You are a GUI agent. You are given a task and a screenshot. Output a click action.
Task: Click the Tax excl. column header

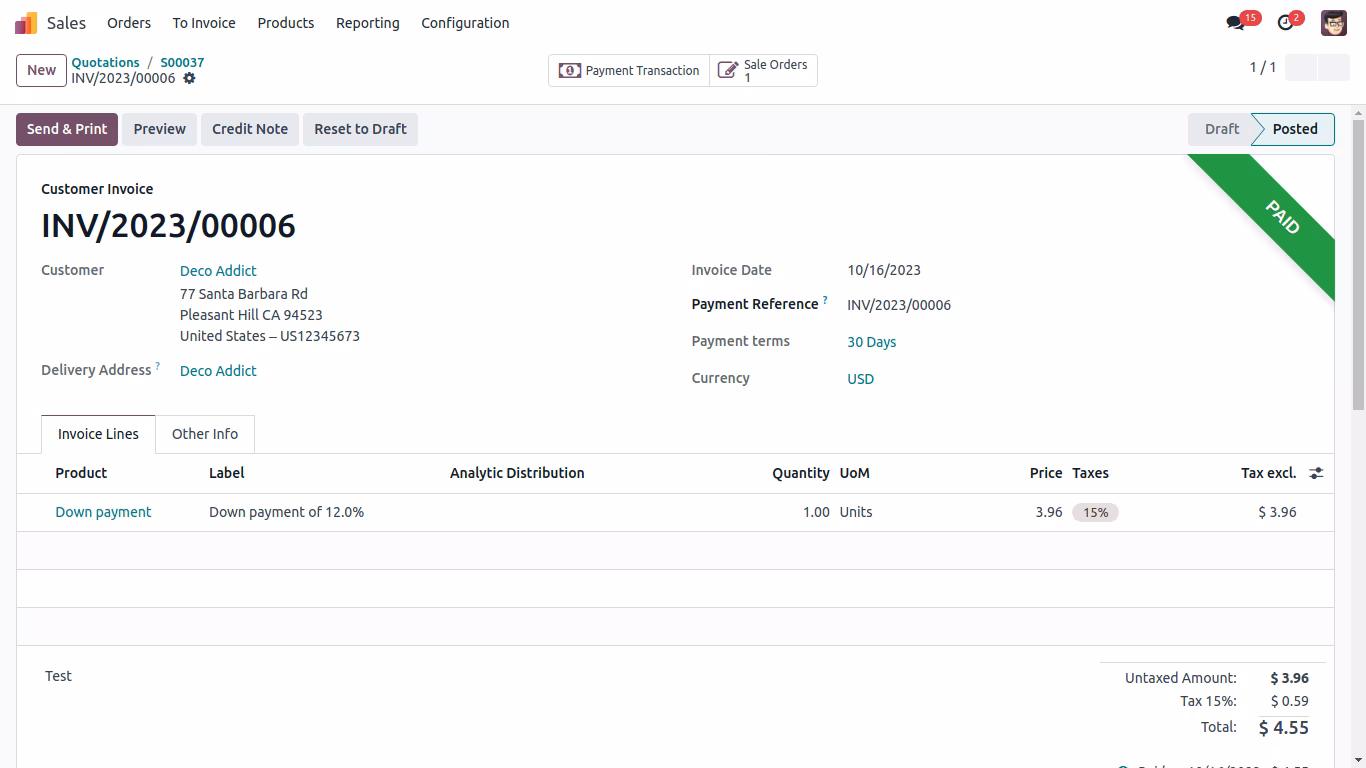(1268, 473)
